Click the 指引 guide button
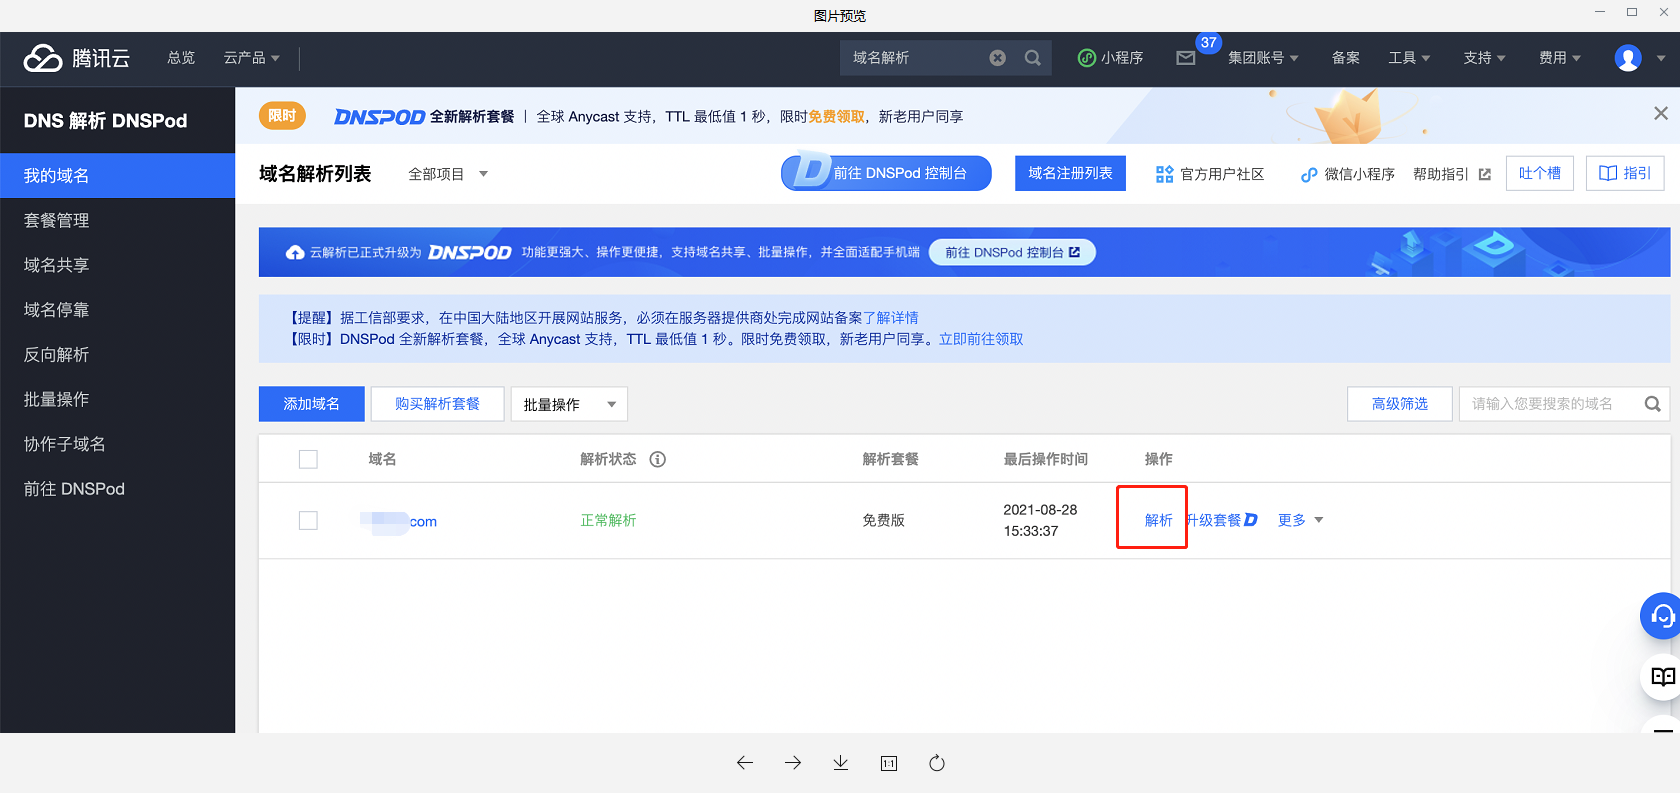Image resolution: width=1680 pixels, height=793 pixels. point(1625,173)
